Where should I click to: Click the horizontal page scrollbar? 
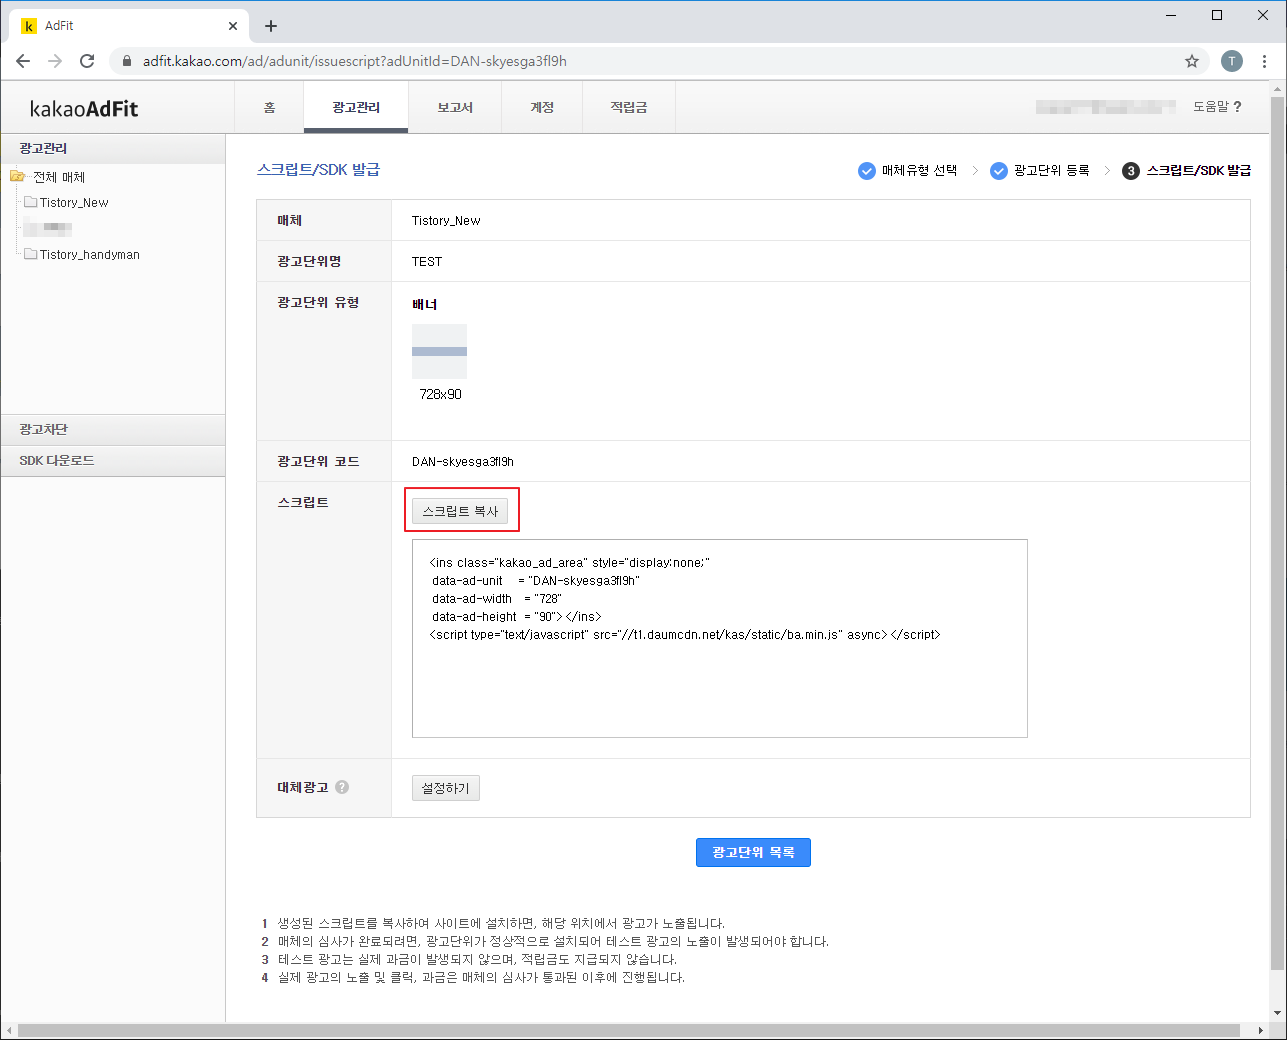coord(630,1030)
